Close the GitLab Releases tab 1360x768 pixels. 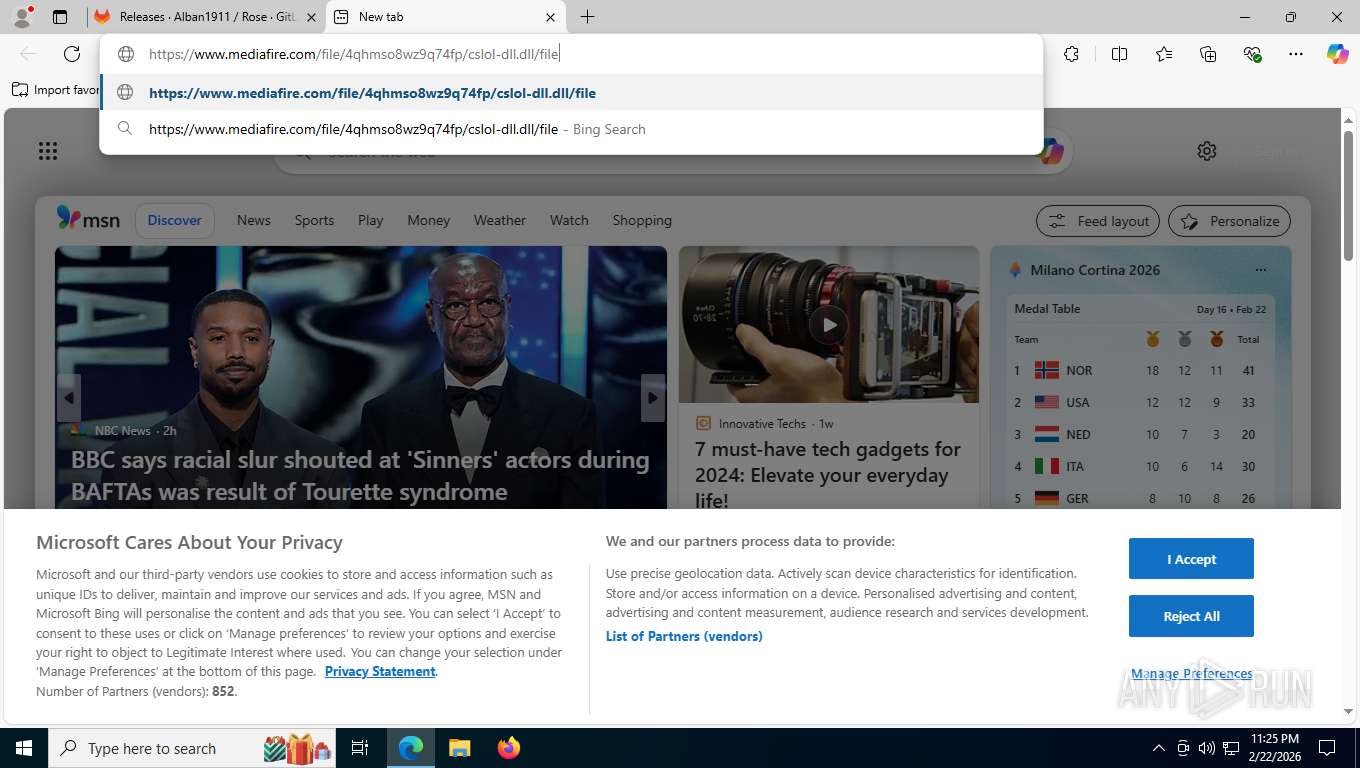(311, 17)
